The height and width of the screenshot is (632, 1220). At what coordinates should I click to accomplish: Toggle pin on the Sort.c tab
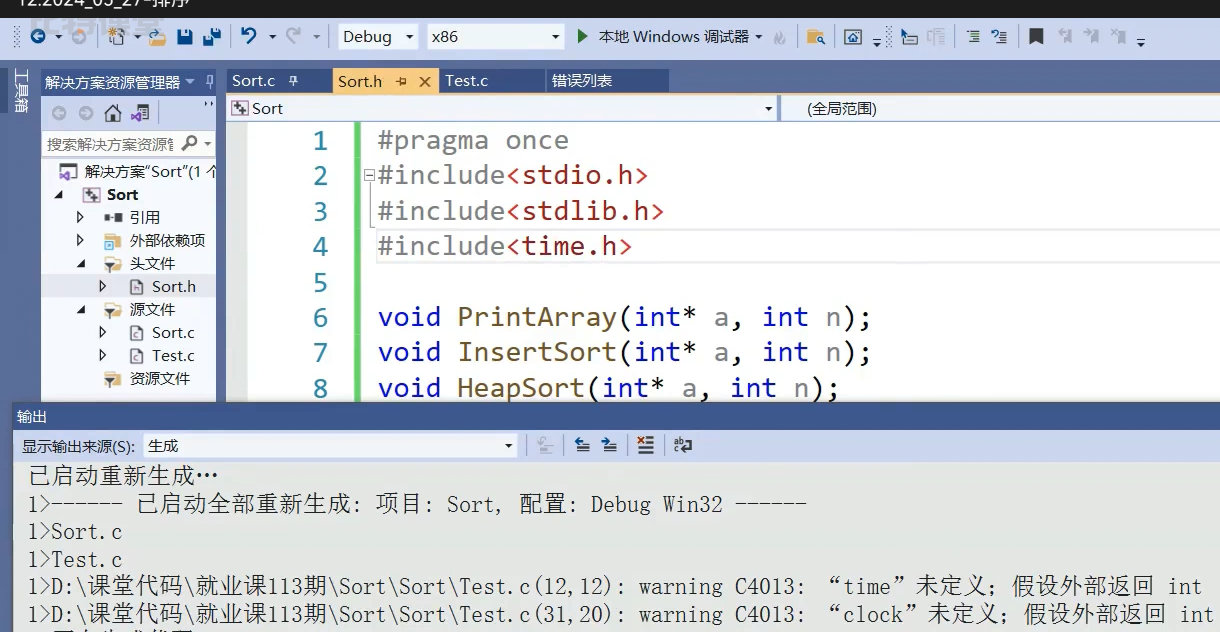293,81
